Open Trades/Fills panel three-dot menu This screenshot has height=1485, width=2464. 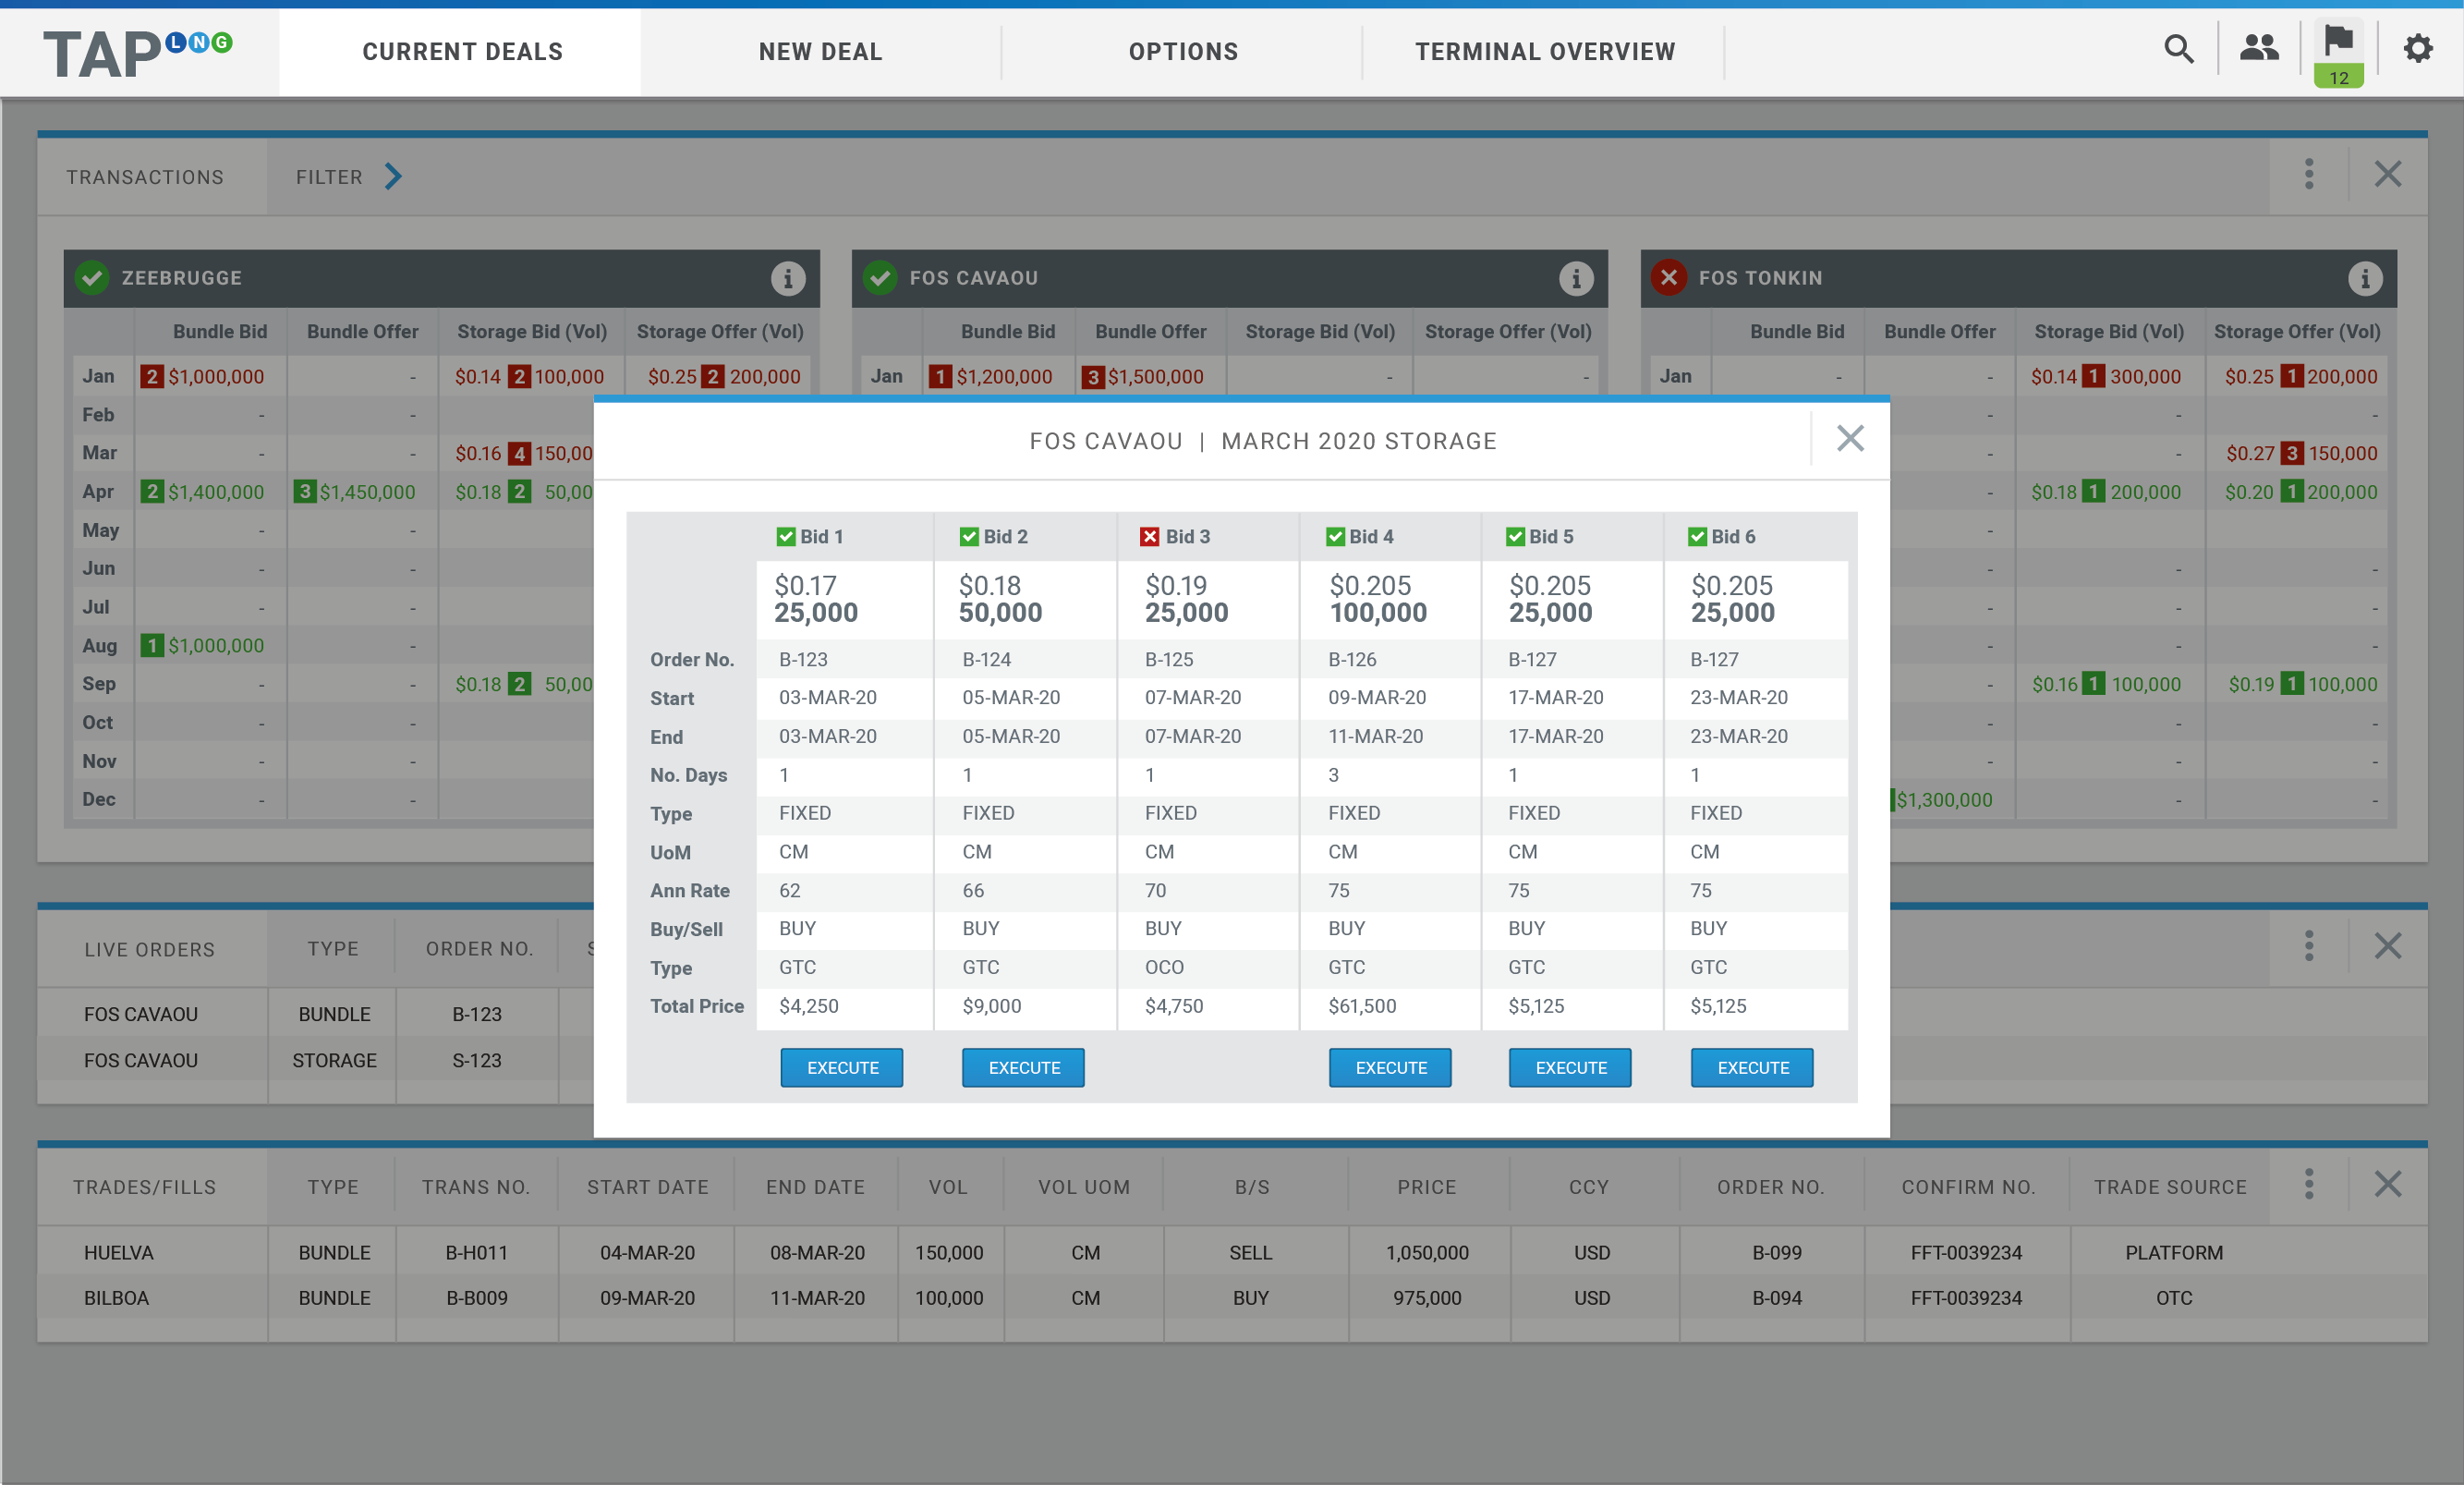[x=2308, y=1185]
